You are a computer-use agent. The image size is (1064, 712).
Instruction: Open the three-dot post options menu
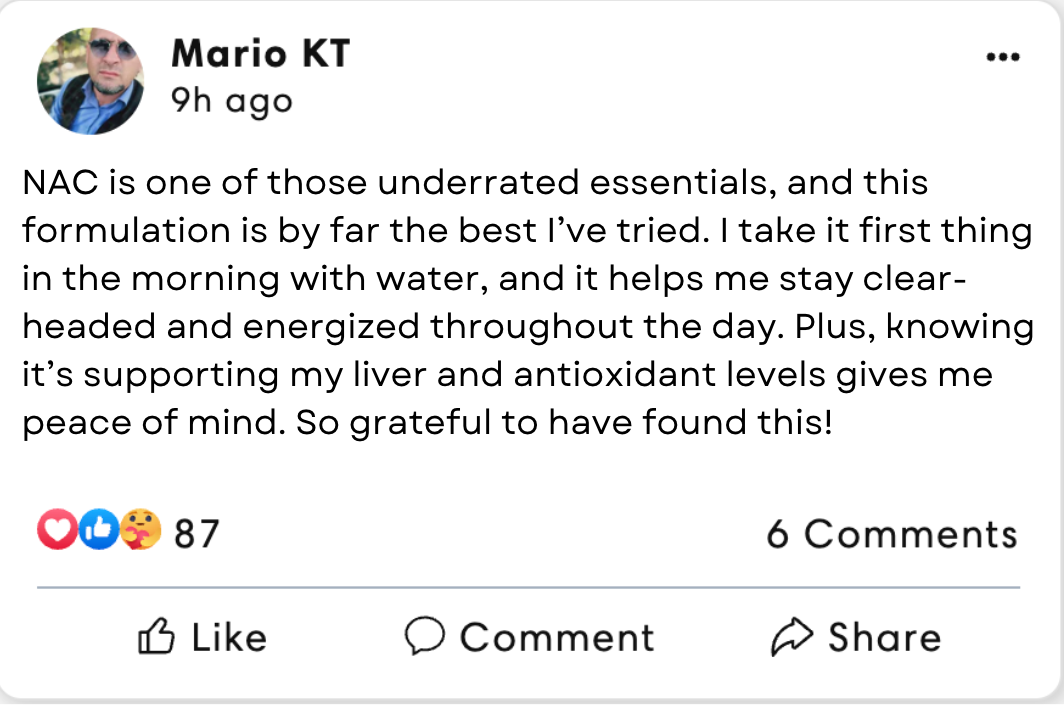1001,57
